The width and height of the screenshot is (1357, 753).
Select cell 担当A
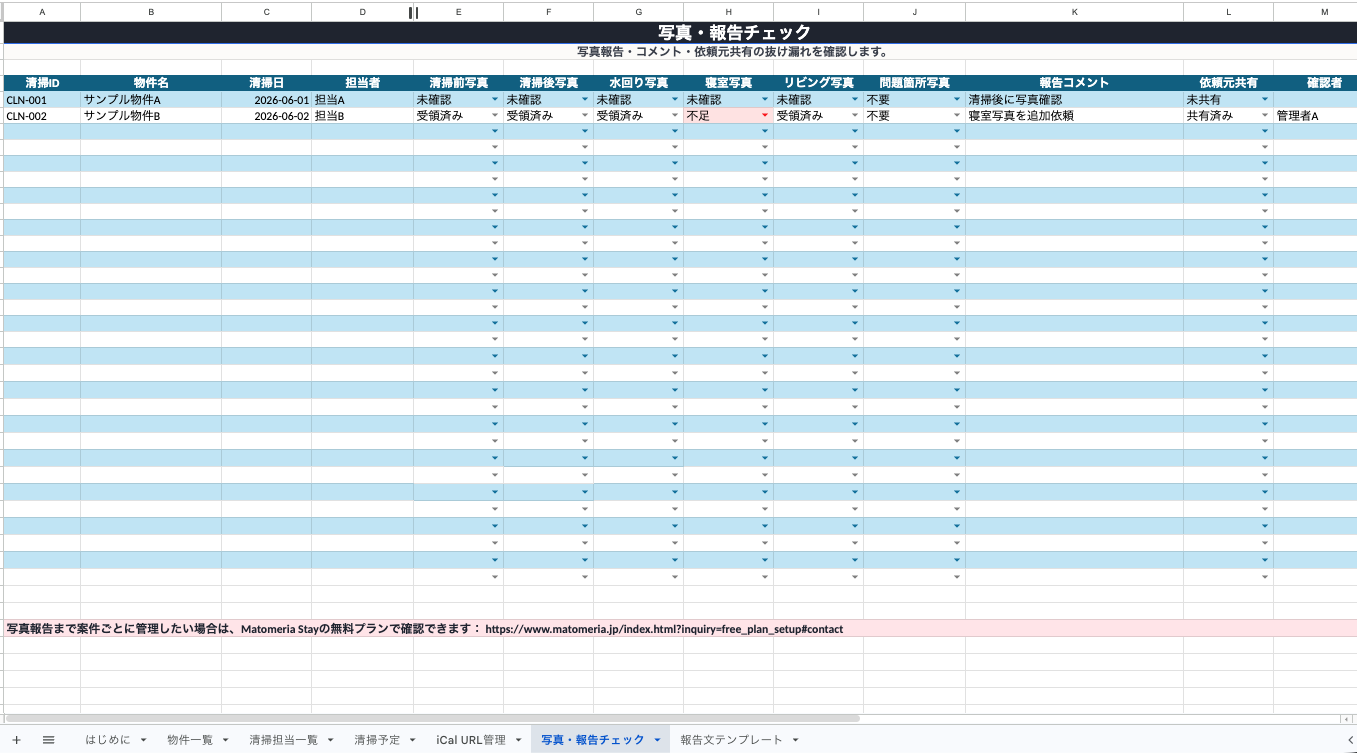(362, 100)
